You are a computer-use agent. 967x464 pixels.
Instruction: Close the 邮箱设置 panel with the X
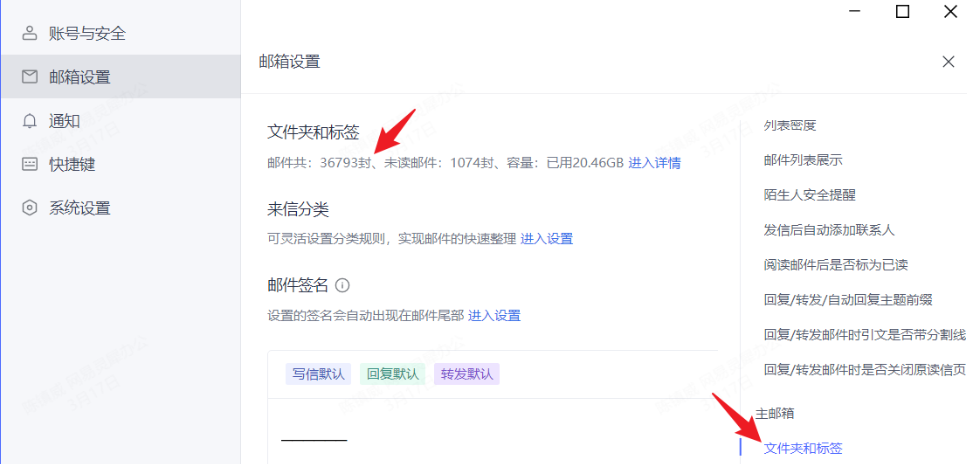(948, 61)
